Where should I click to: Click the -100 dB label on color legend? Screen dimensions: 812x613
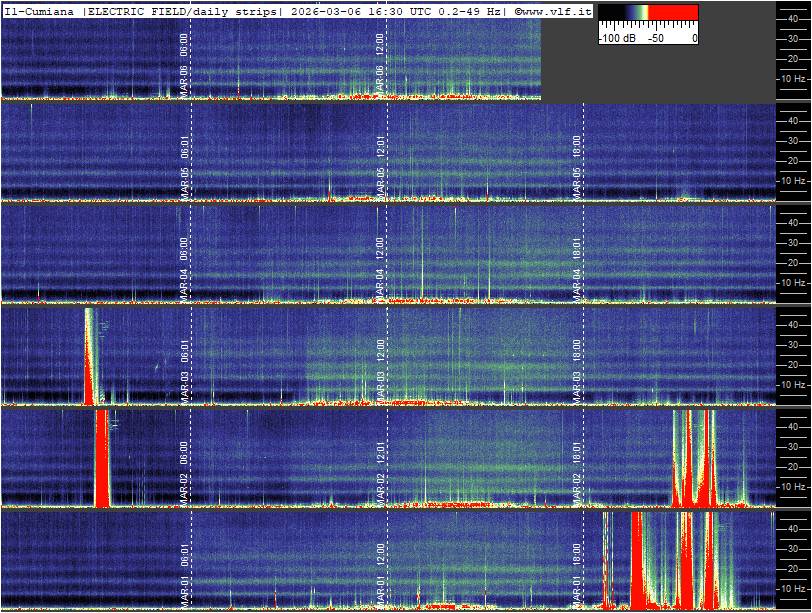click(x=617, y=38)
